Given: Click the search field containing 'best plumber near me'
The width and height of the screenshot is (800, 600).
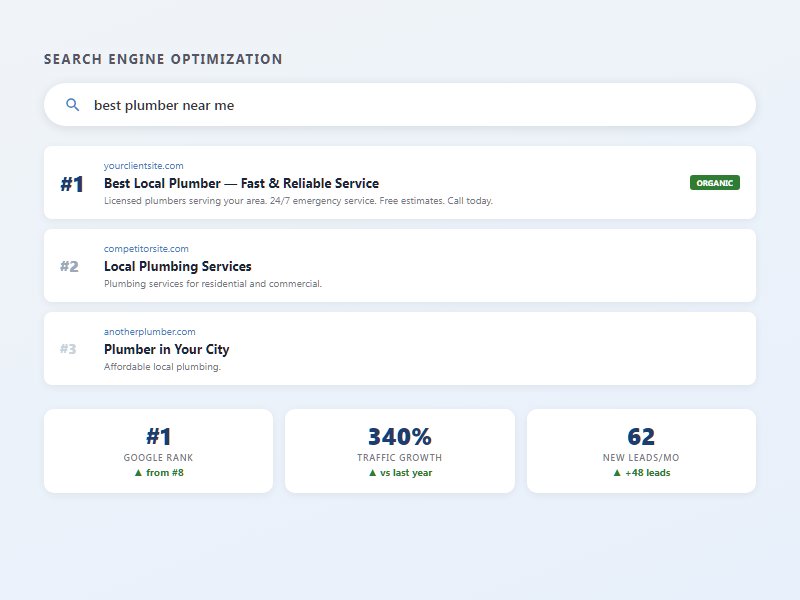Looking at the screenshot, I should tap(400, 105).
